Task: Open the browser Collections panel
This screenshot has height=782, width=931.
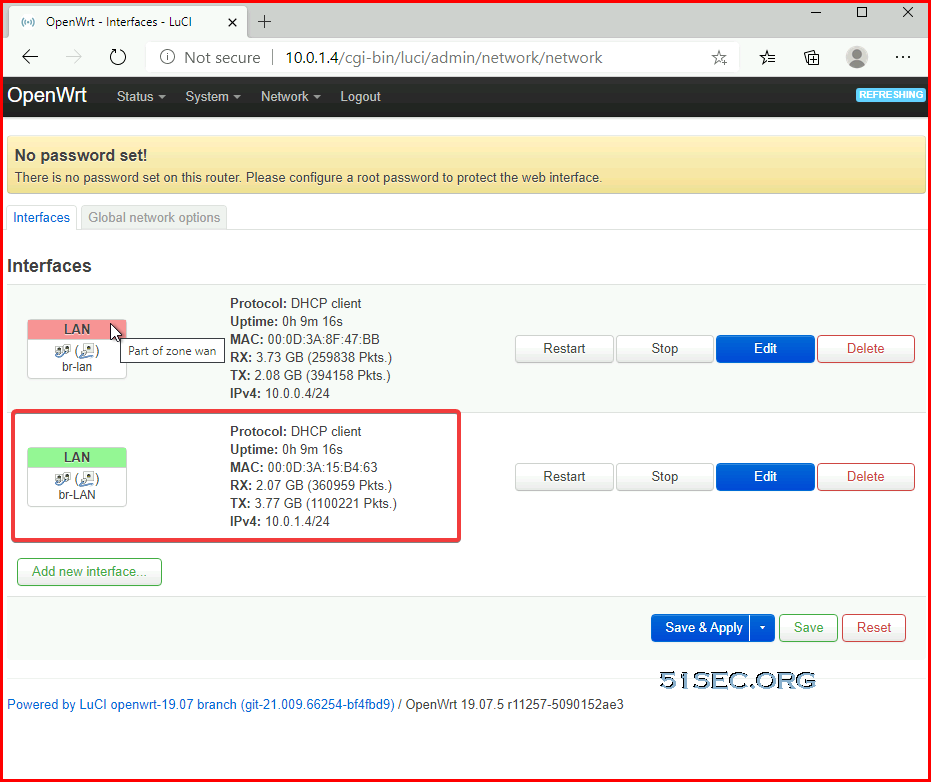Action: point(812,58)
